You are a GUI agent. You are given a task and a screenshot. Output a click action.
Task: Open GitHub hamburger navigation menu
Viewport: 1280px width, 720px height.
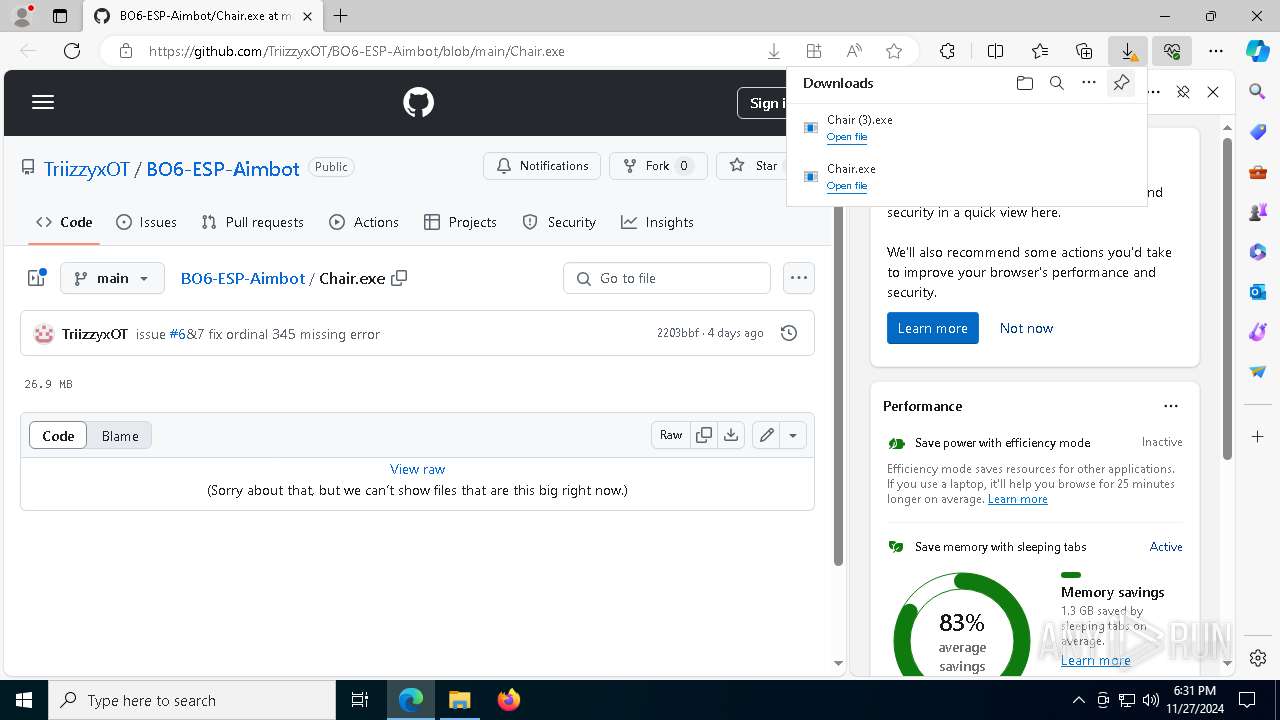[43, 102]
